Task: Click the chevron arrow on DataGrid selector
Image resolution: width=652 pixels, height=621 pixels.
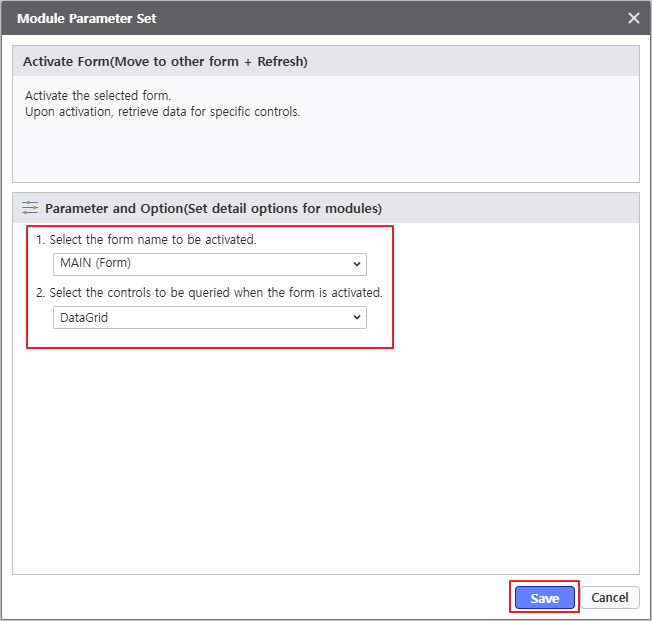Action: click(x=357, y=317)
